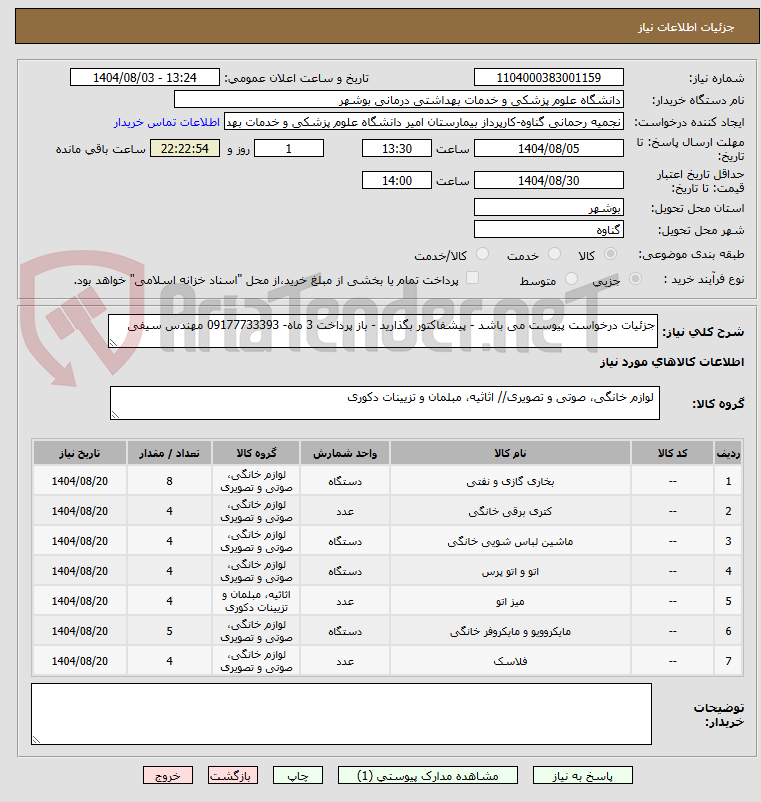The image size is (761, 802).
Task: Click the پاسخ به نیاز button
Action: coord(583,775)
